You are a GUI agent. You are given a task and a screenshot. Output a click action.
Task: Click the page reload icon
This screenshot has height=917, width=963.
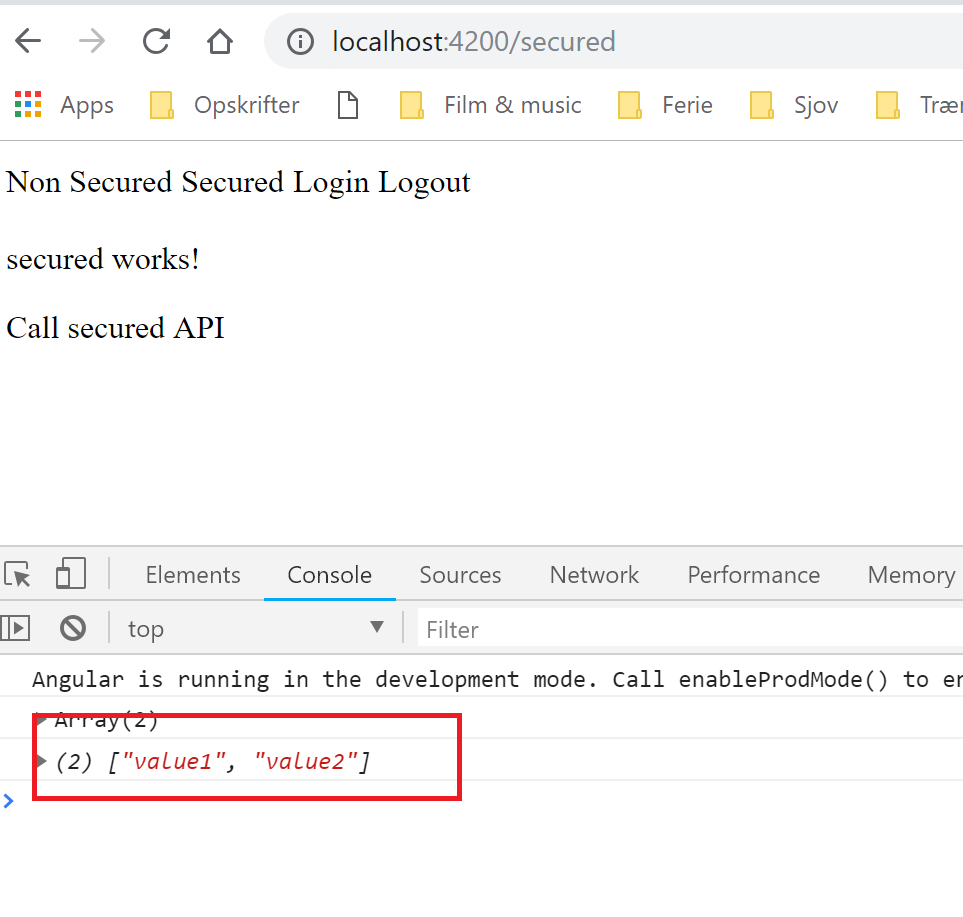click(x=156, y=41)
